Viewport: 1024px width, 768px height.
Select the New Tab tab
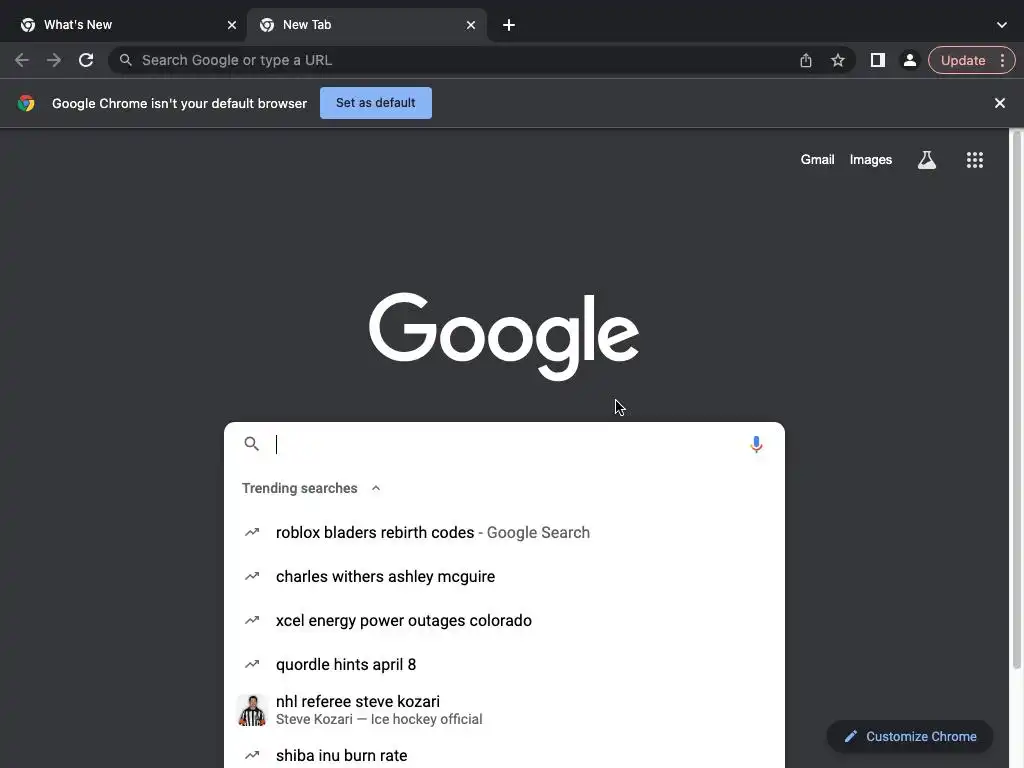[367, 25]
